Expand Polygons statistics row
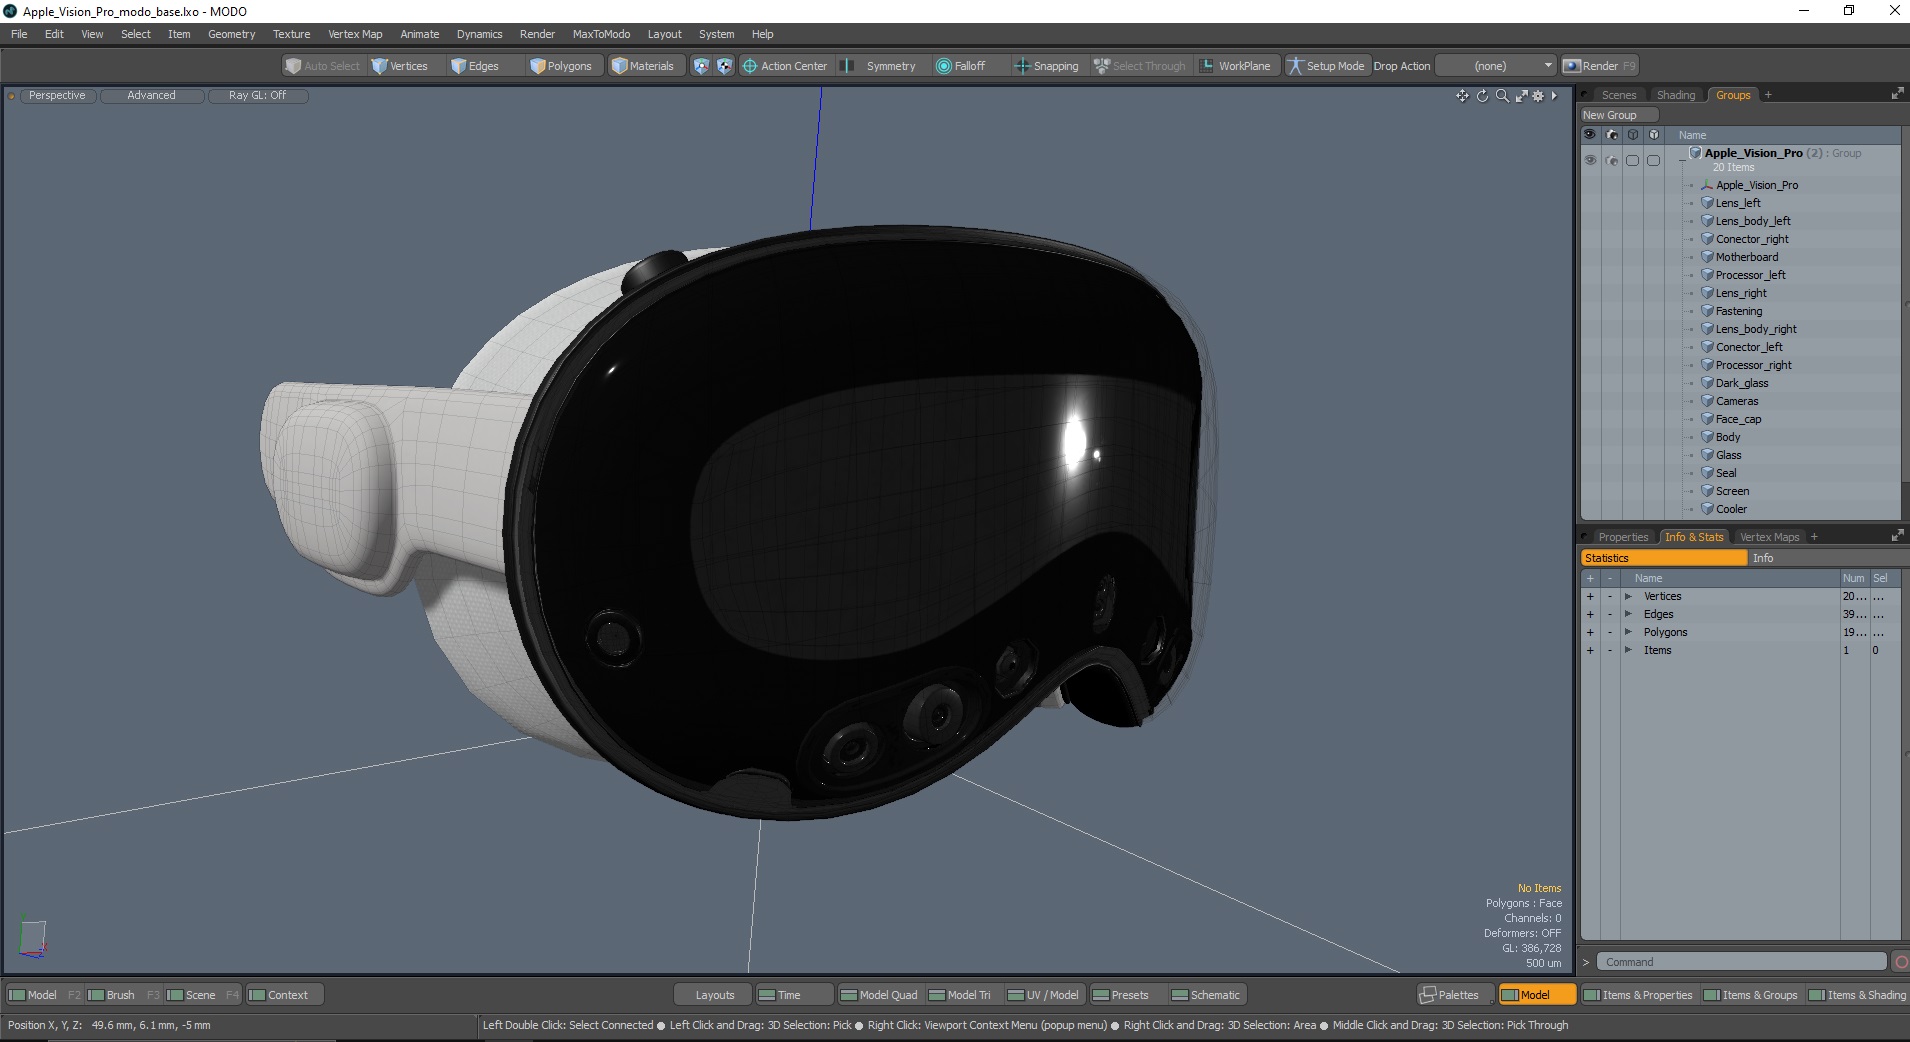 coord(1628,632)
